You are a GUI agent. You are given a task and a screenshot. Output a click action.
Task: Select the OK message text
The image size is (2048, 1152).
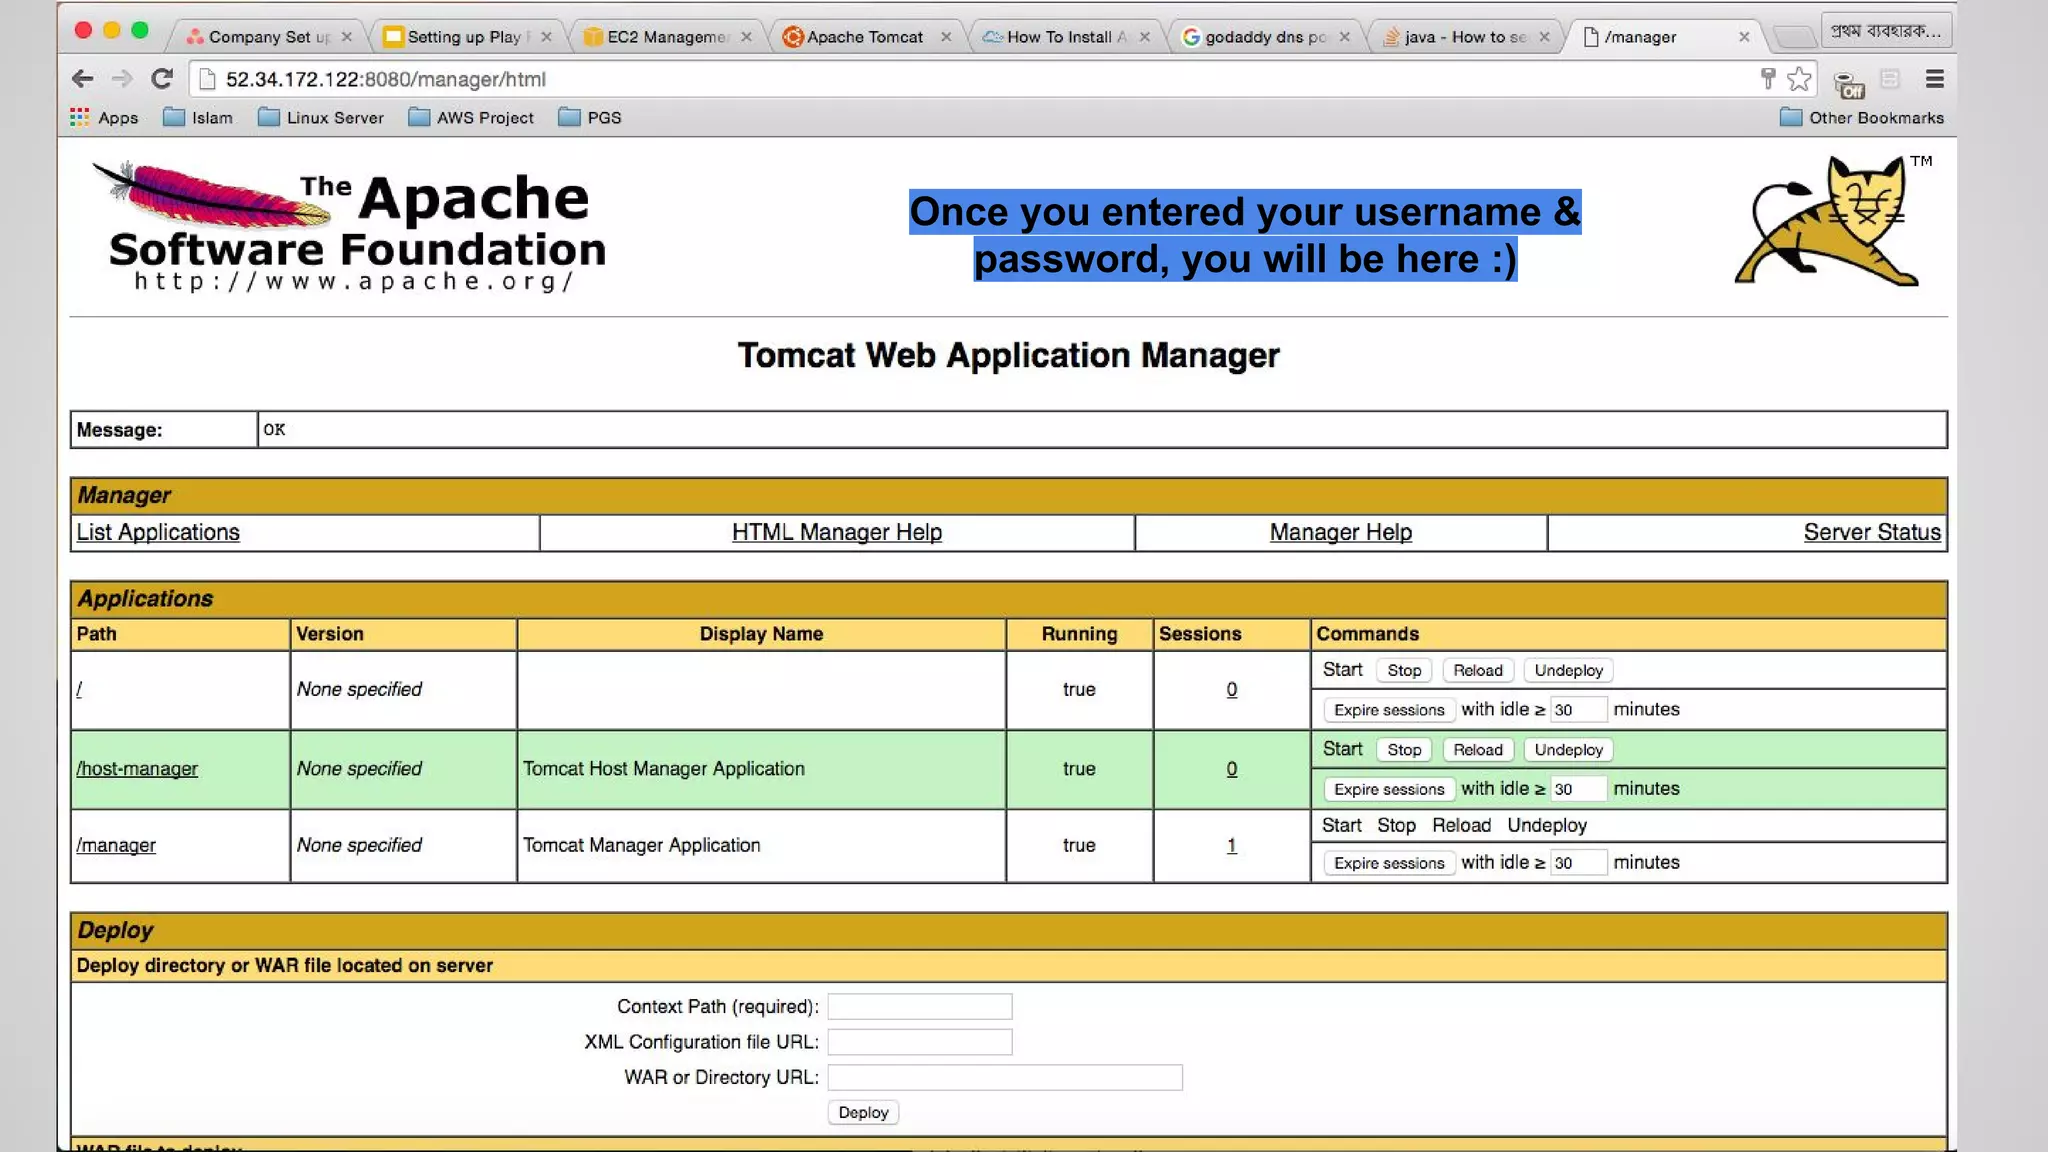tap(274, 429)
